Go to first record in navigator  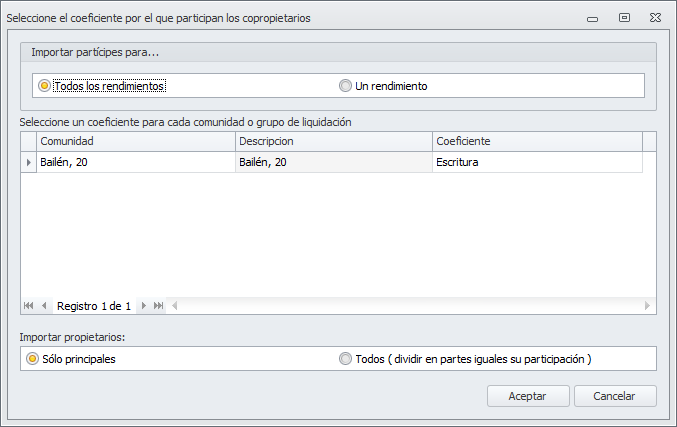point(28,306)
